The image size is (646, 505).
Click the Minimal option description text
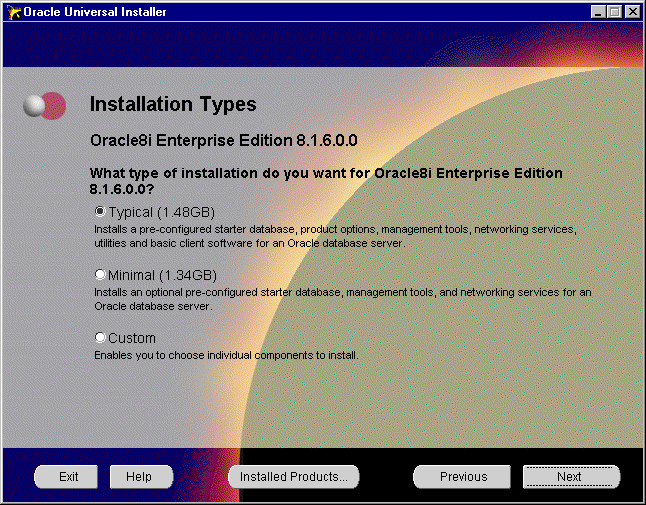click(x=342, y=298)
